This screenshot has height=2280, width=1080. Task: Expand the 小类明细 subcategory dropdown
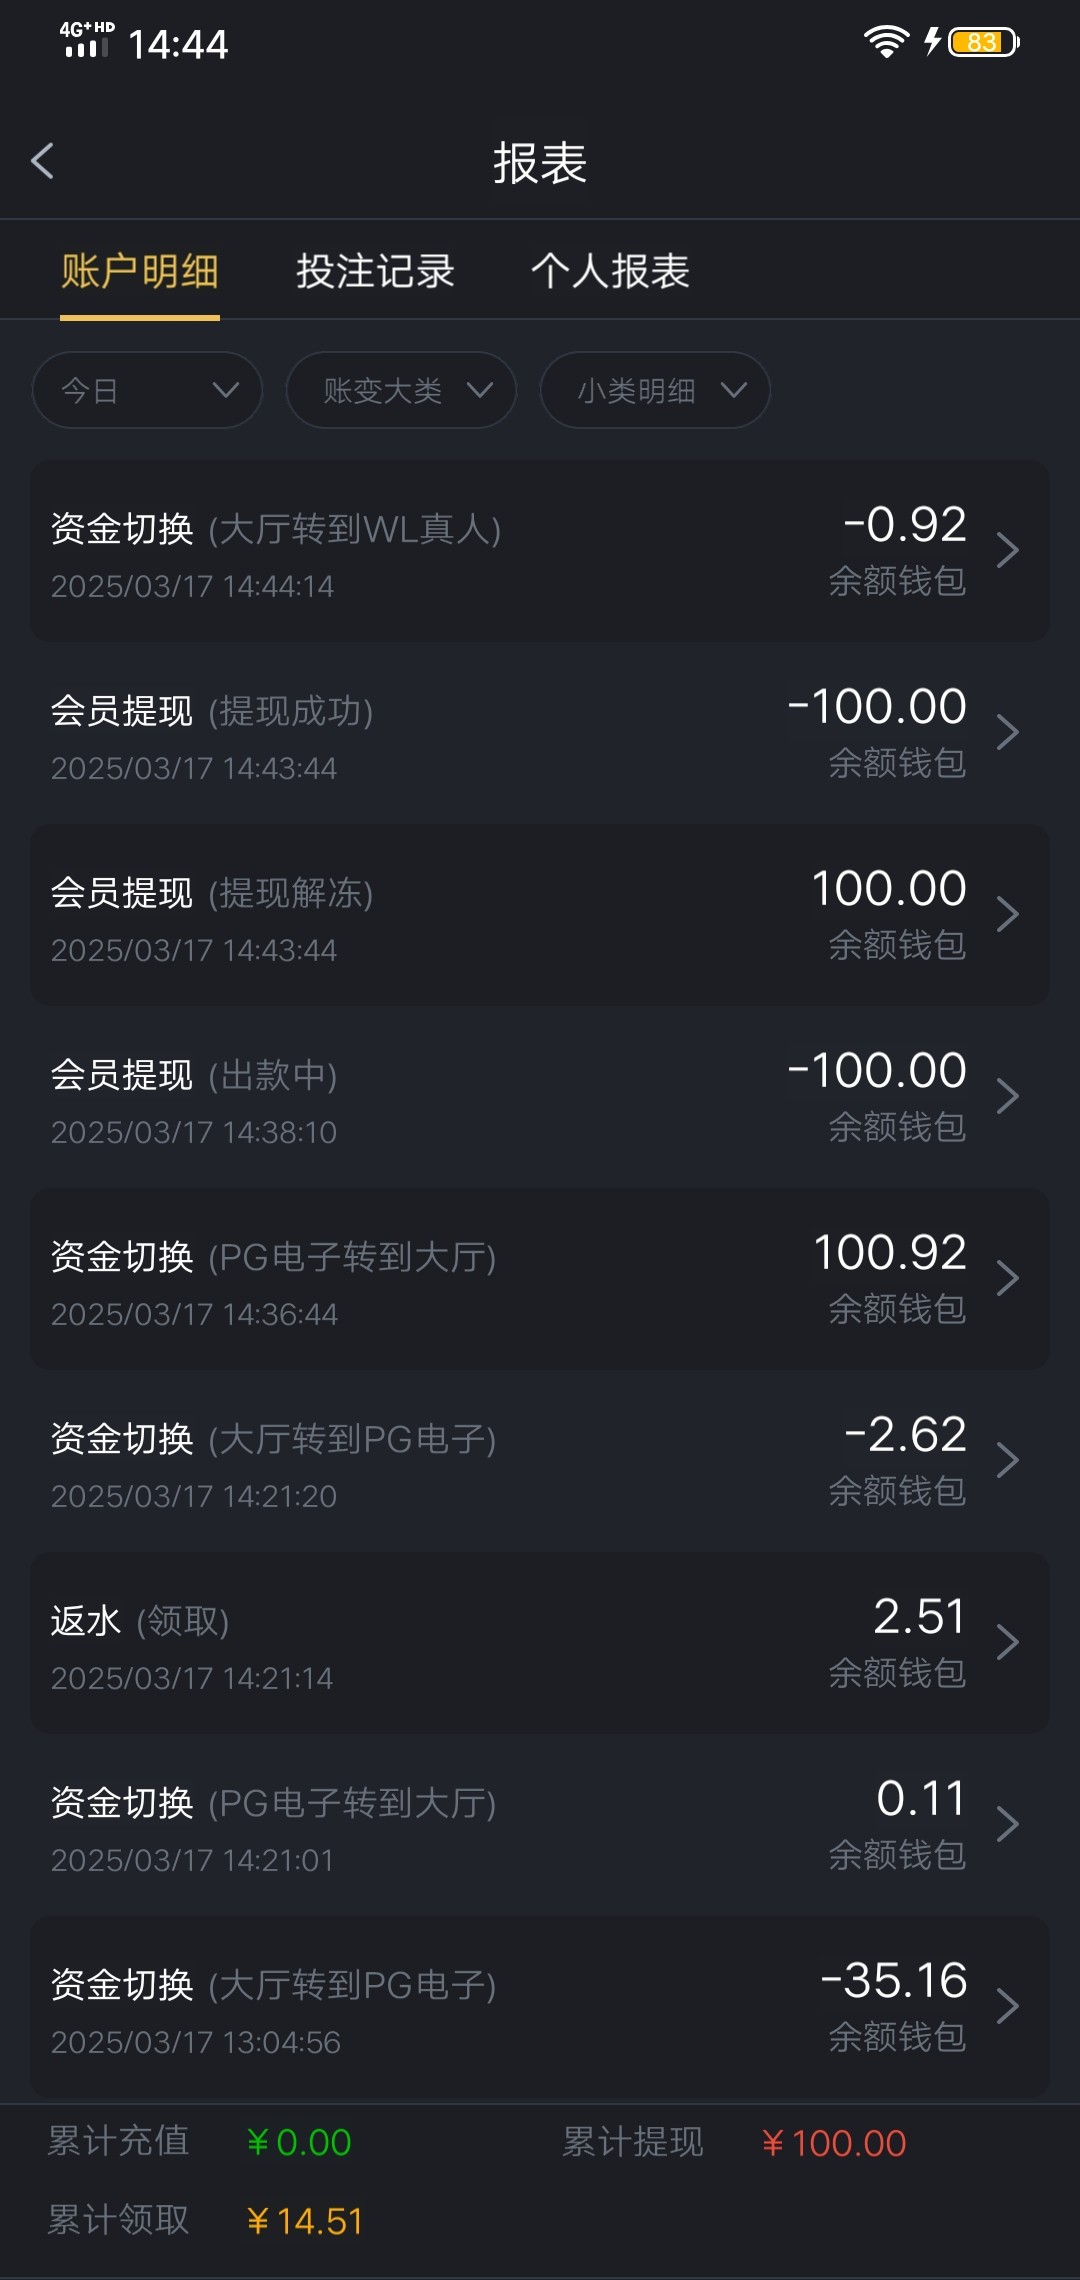click(655, 390)
